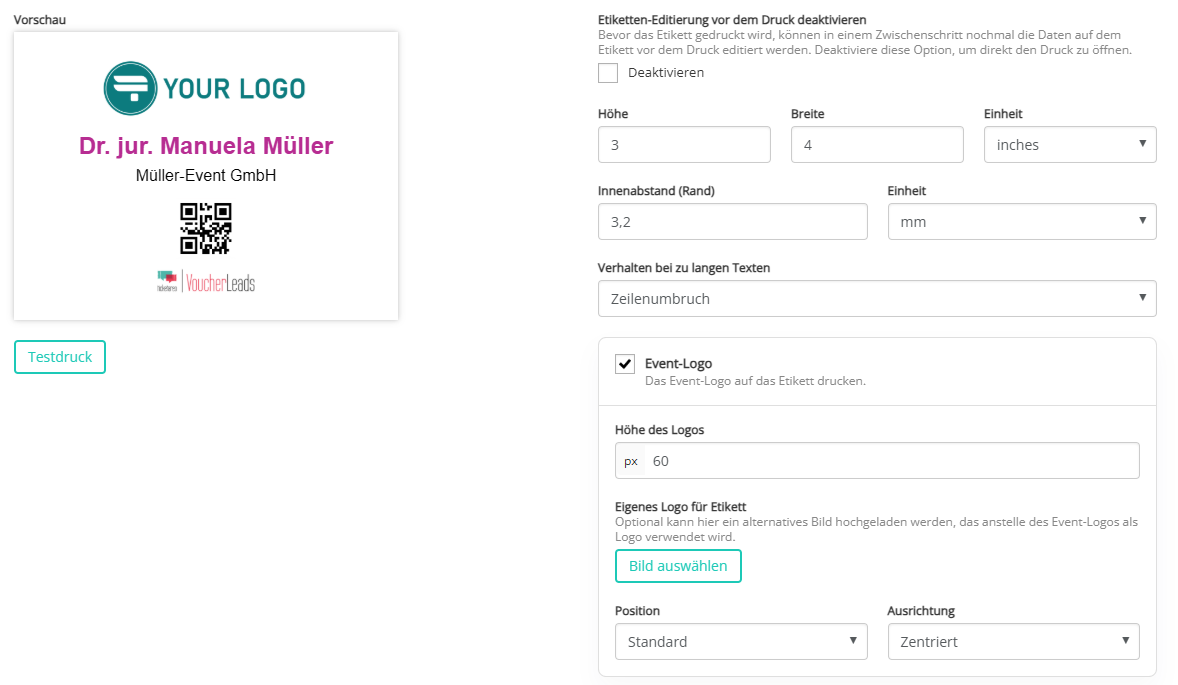Click the Höhe des Logos input field

coord(892,461)
